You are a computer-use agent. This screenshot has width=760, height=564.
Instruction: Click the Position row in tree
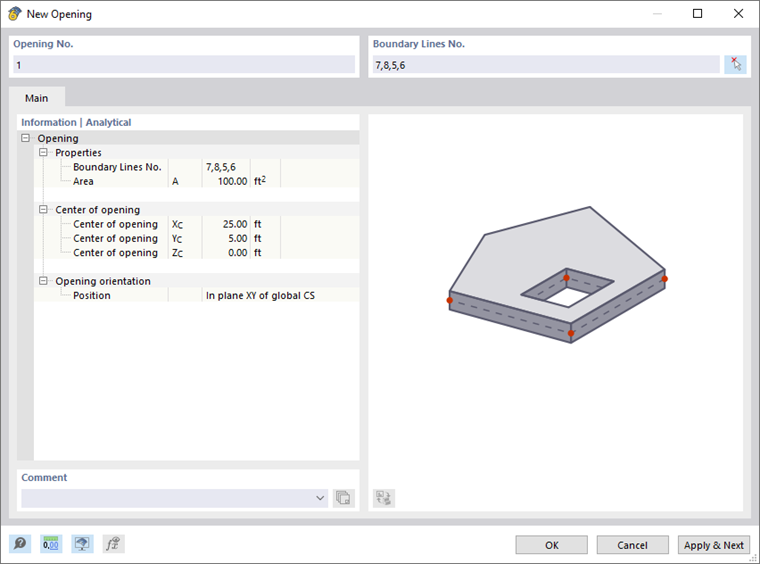pyautogui.click(x=197, y=295)
